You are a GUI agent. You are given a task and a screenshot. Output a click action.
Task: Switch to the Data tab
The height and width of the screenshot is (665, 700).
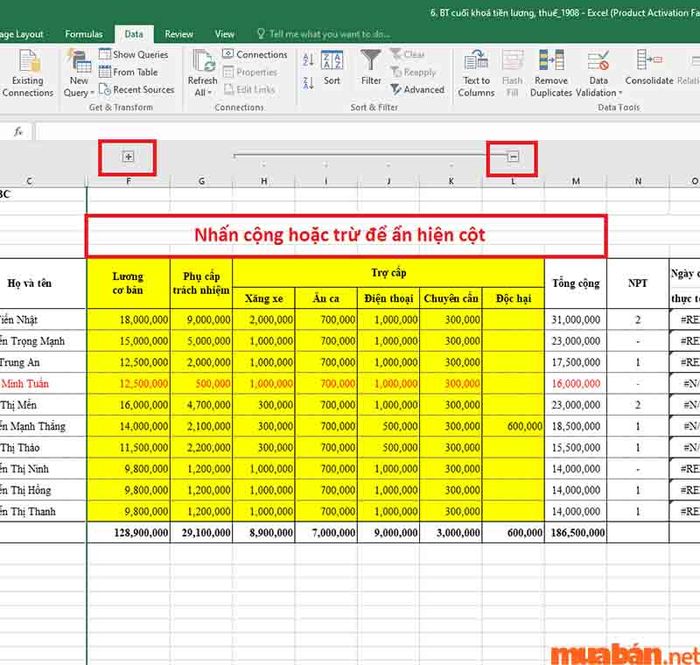[x=134, y=34]
